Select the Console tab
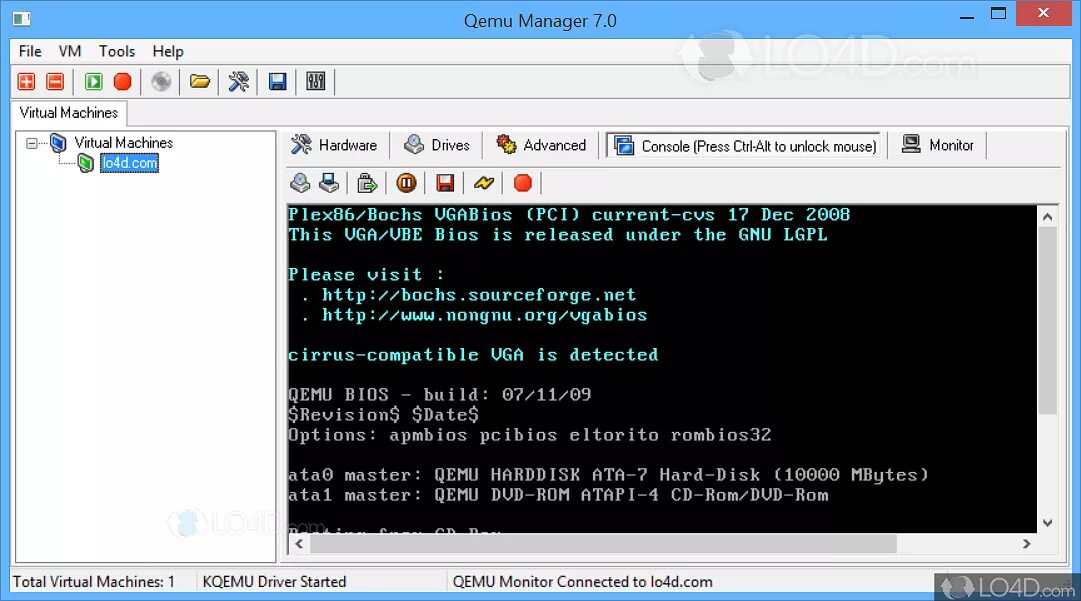Screen dimensions: 1081x601 [x=744, y=146]
